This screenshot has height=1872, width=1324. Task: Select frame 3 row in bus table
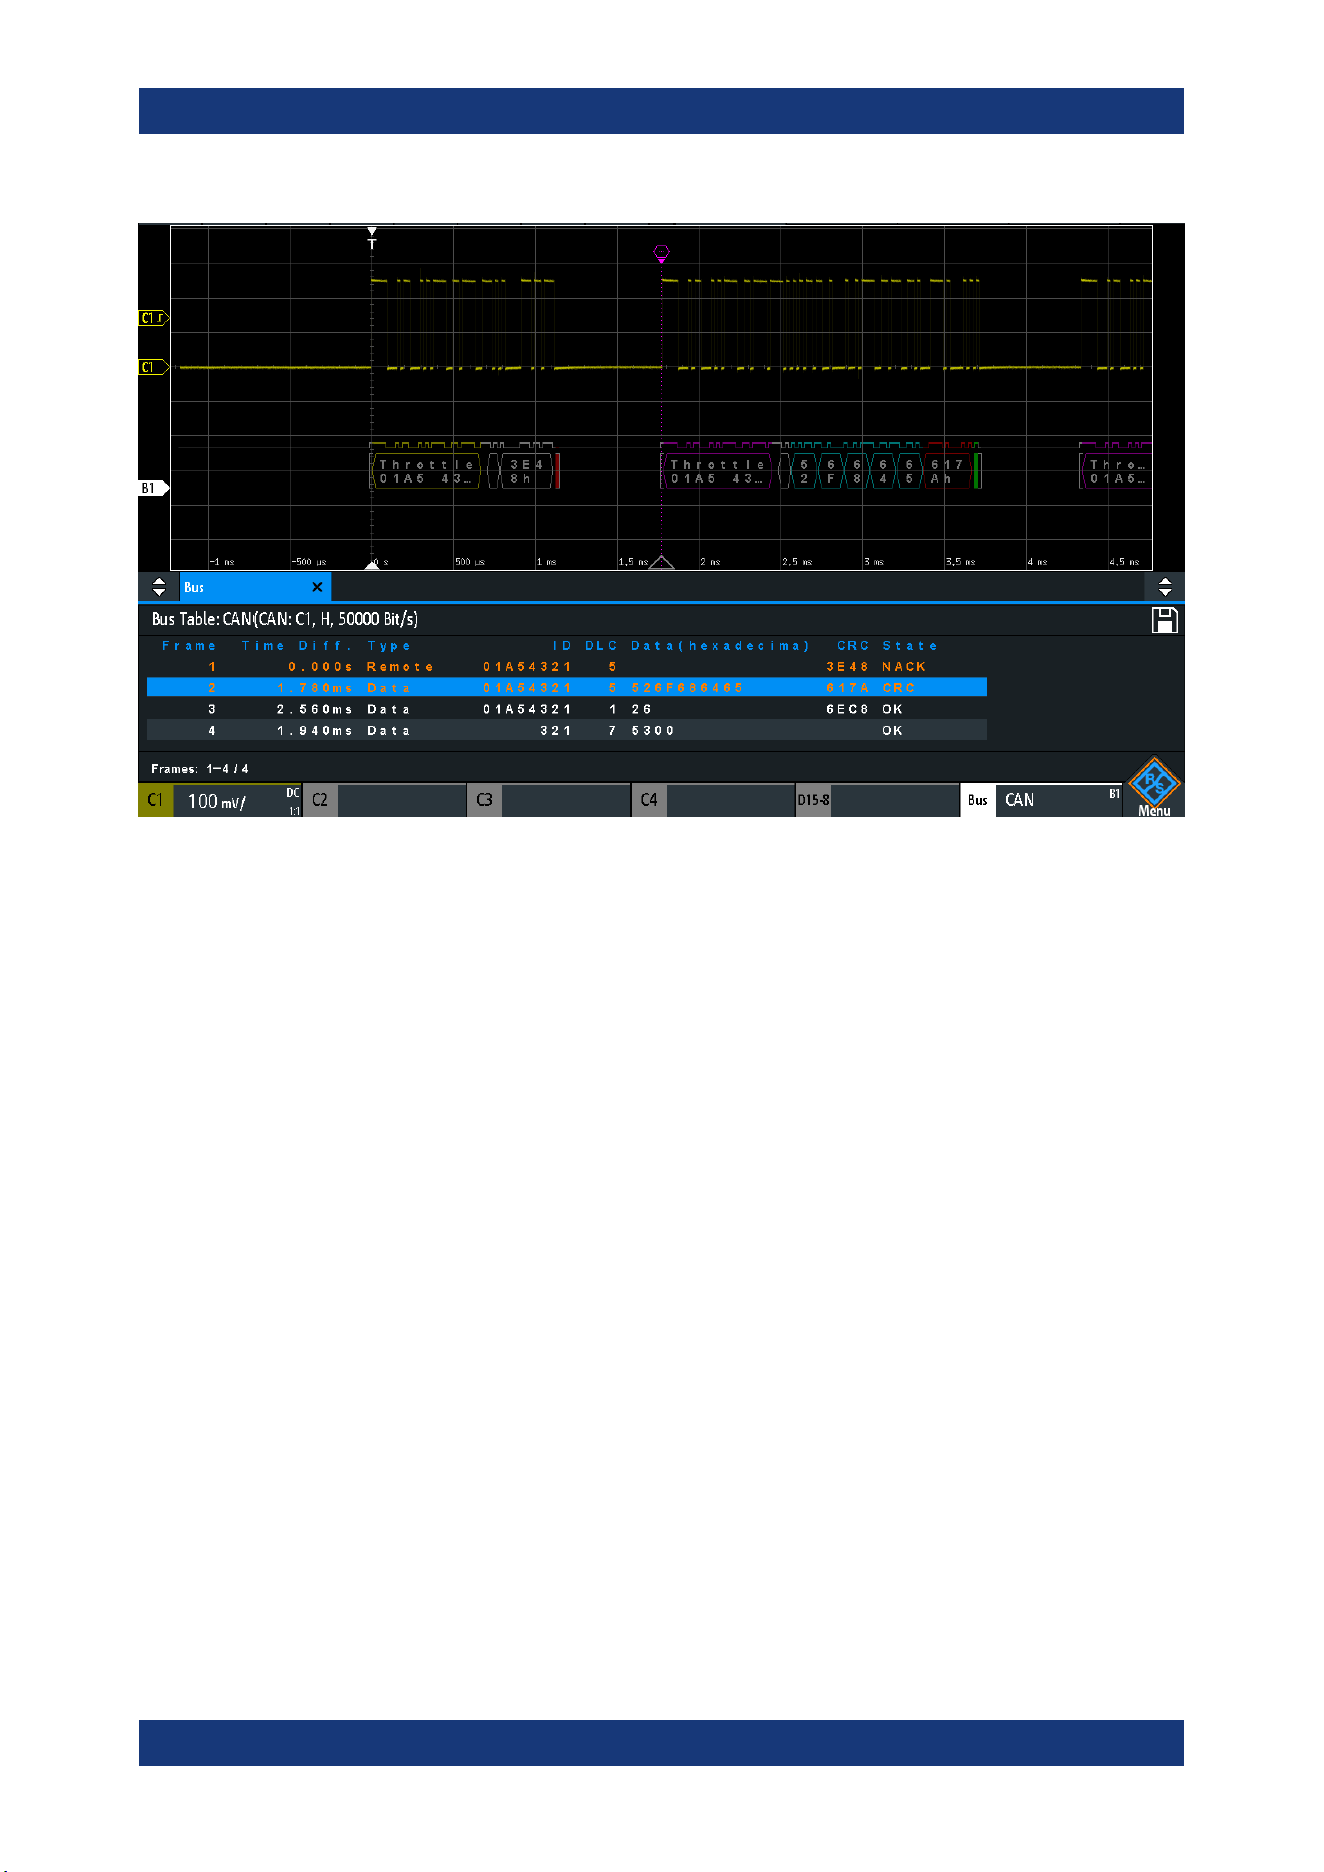tap(567, 709)
